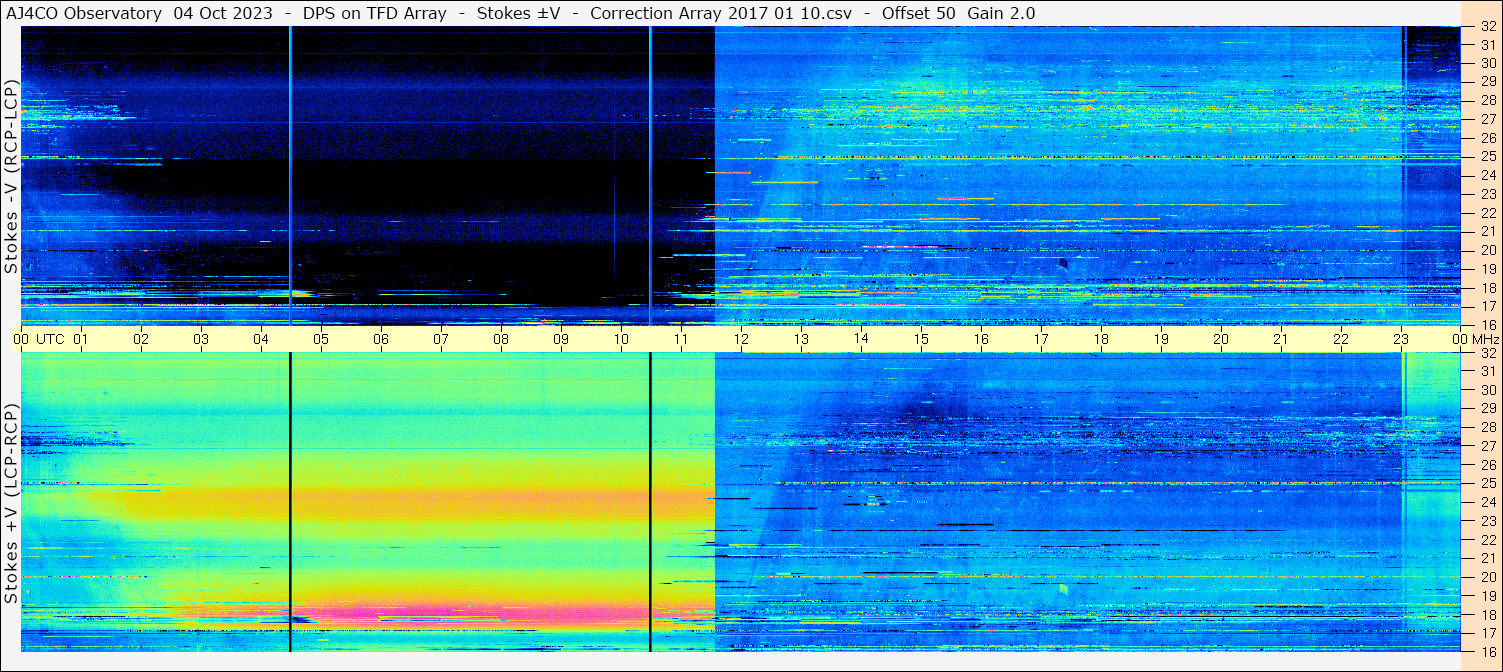Click hour label 21 on the UTC time axis
1503x672 pixels.
coord(1281,339)
